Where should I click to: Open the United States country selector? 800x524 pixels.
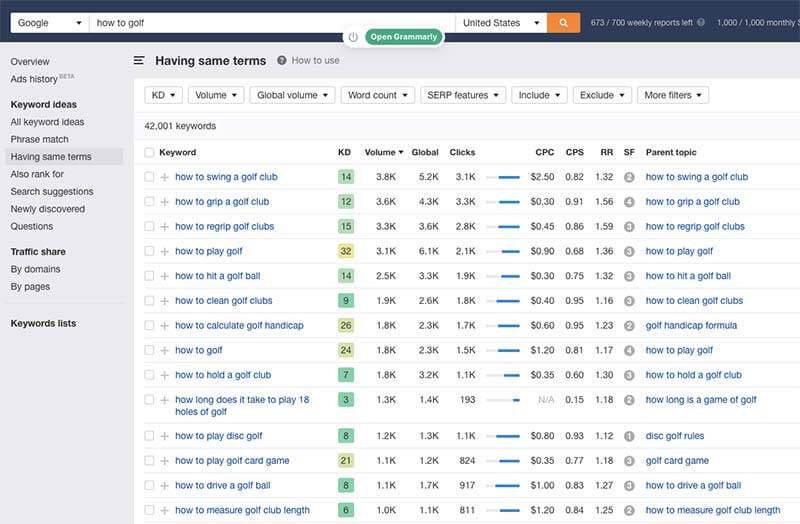pos(502,22)
